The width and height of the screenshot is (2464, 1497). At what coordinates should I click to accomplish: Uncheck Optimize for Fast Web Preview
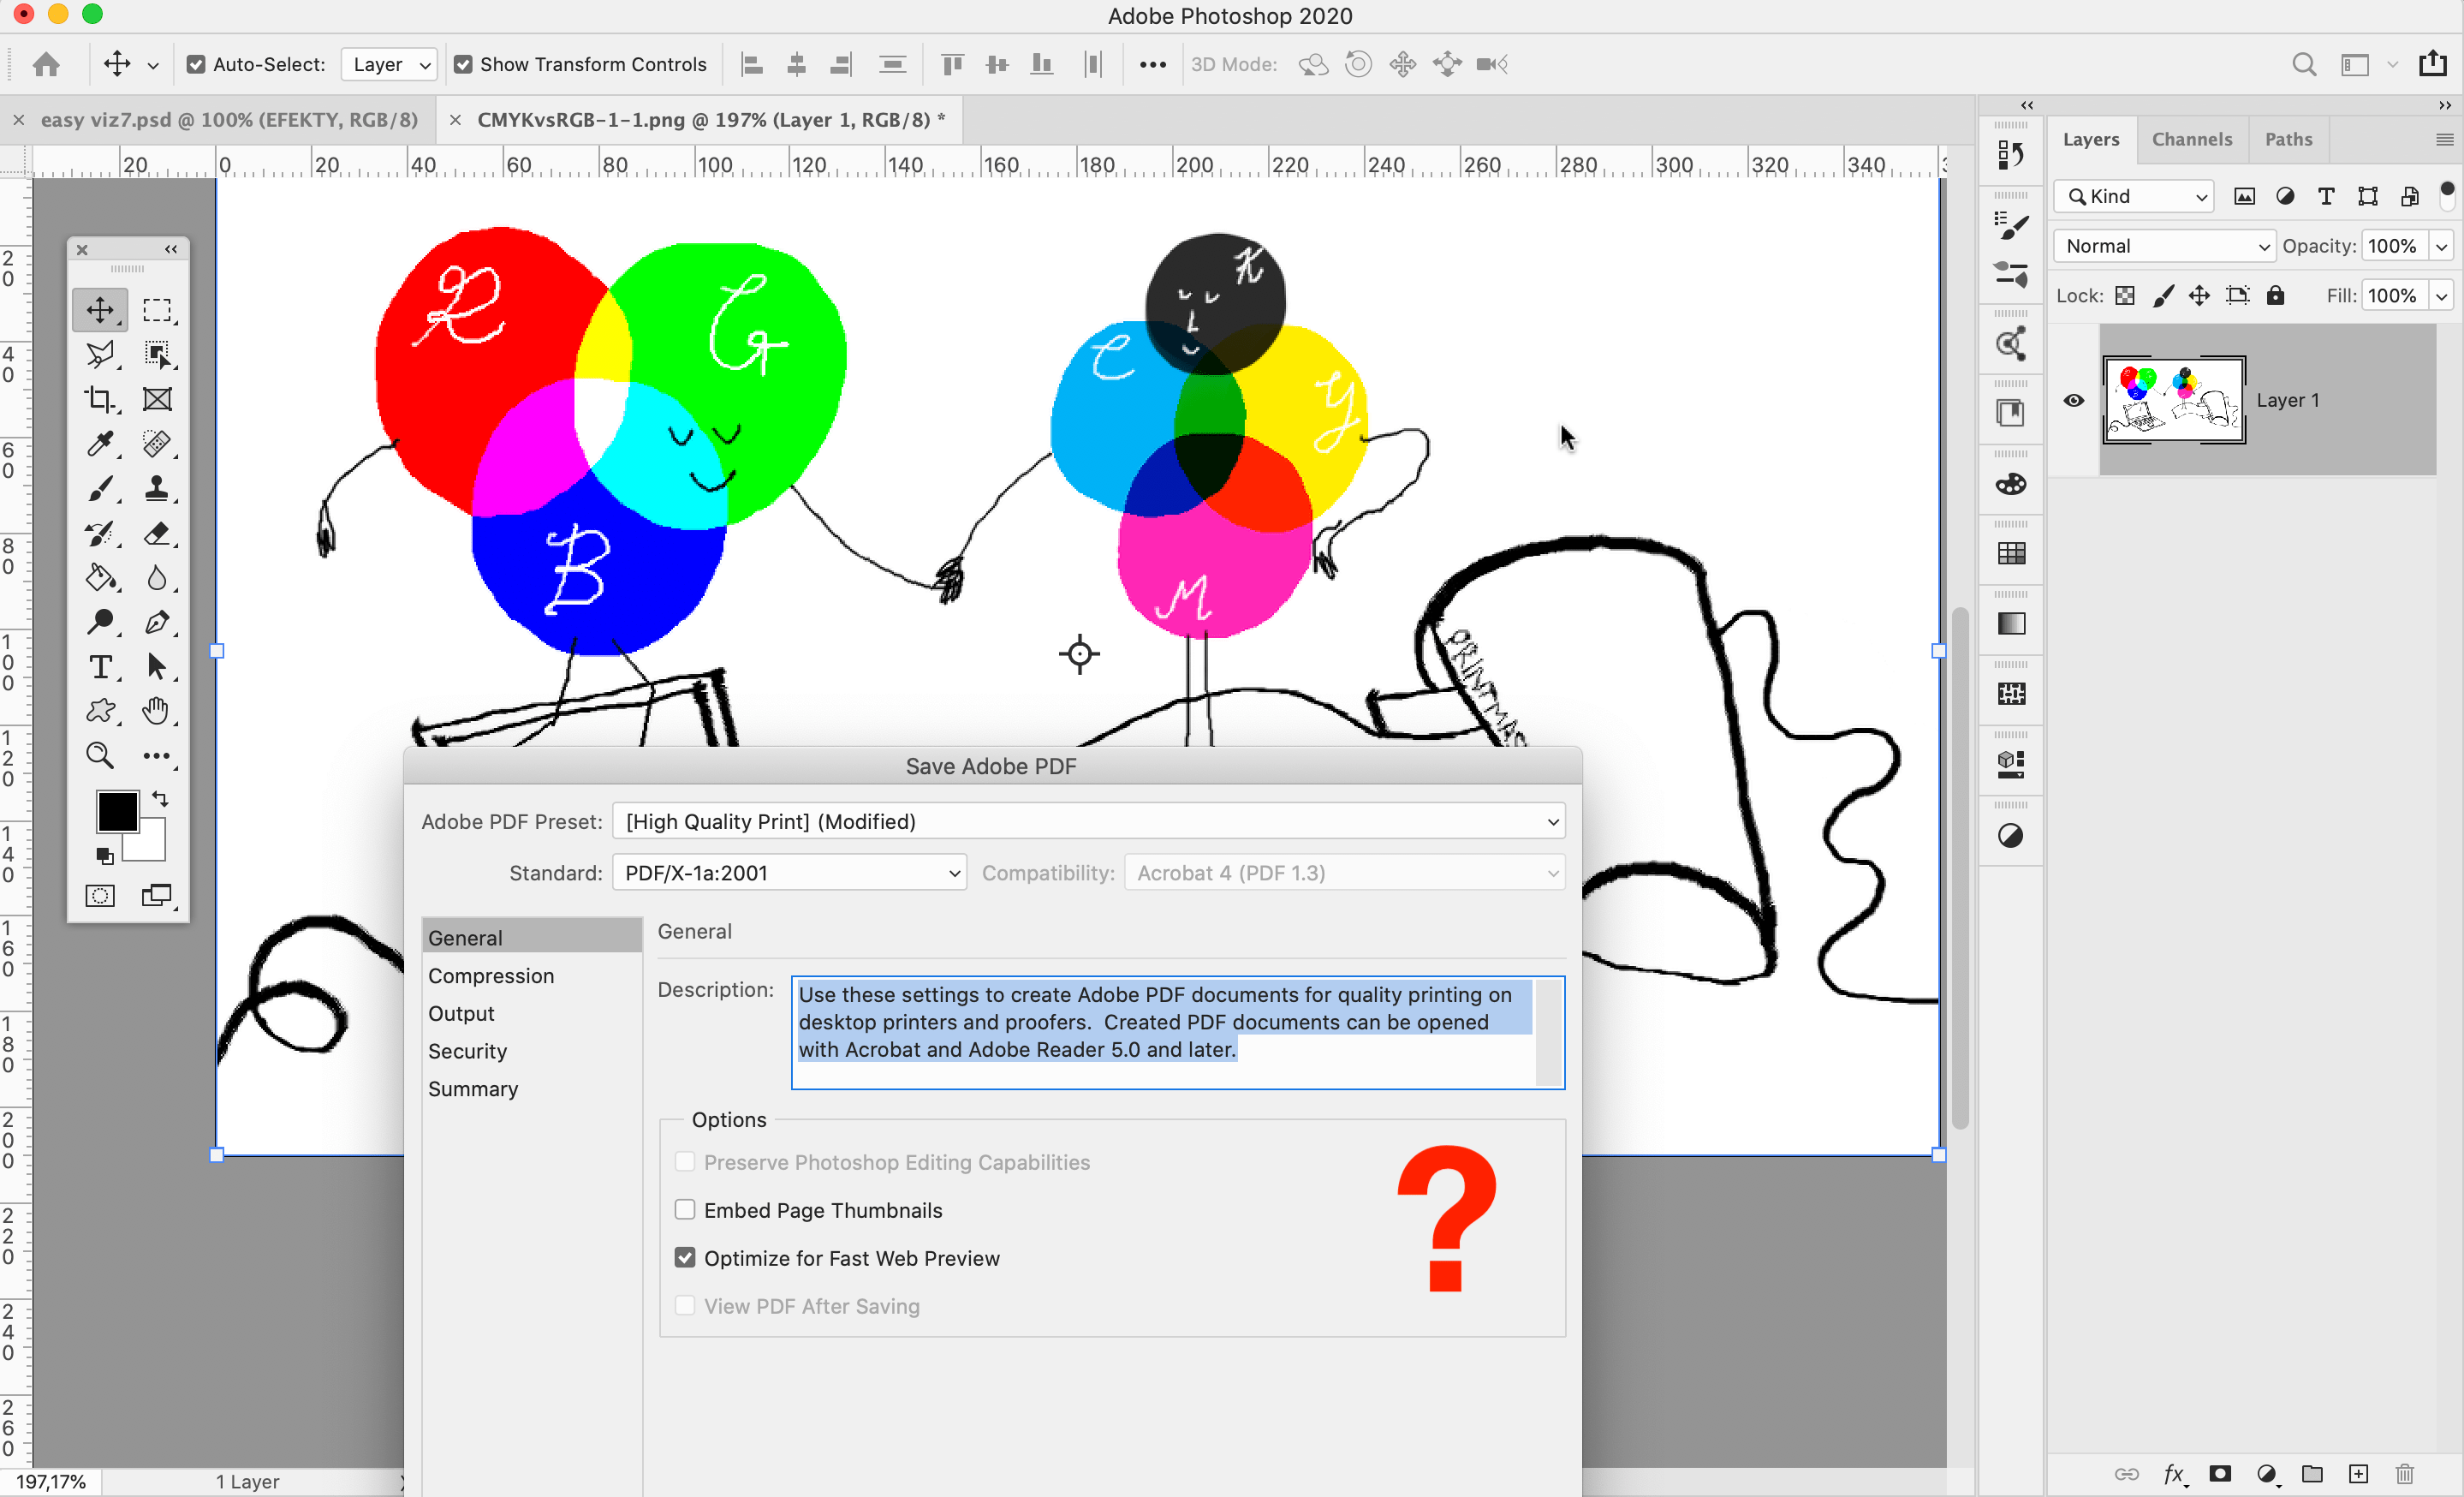685,1258
